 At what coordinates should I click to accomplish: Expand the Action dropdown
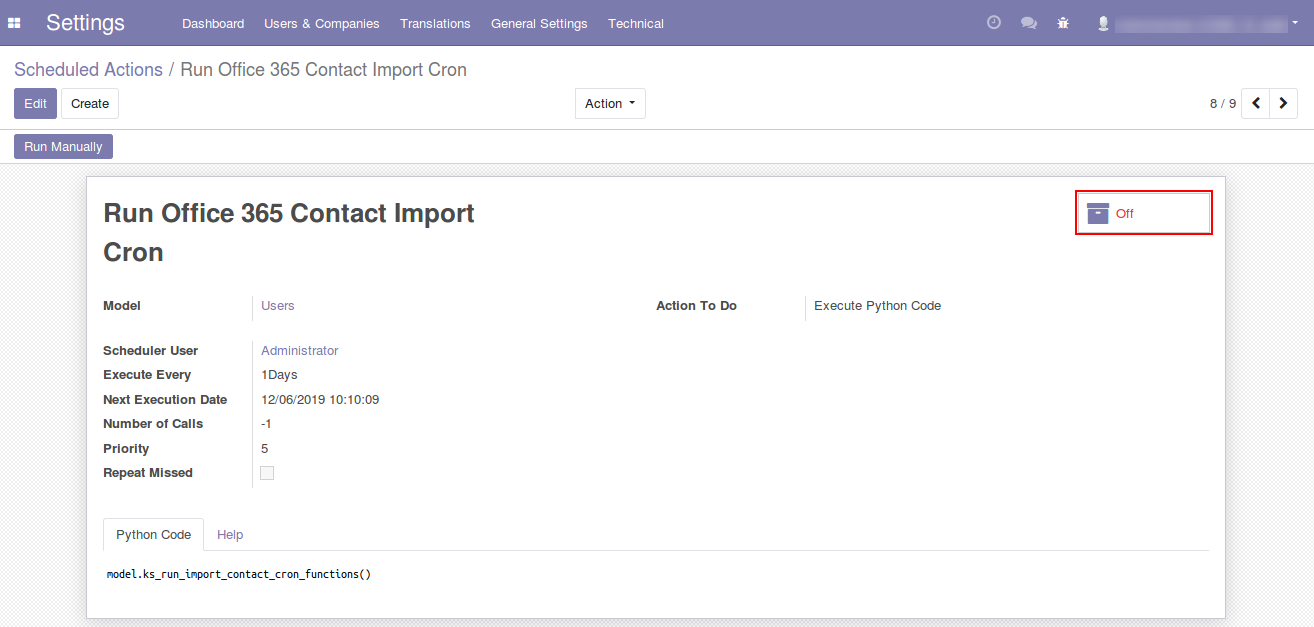(610, 103)
